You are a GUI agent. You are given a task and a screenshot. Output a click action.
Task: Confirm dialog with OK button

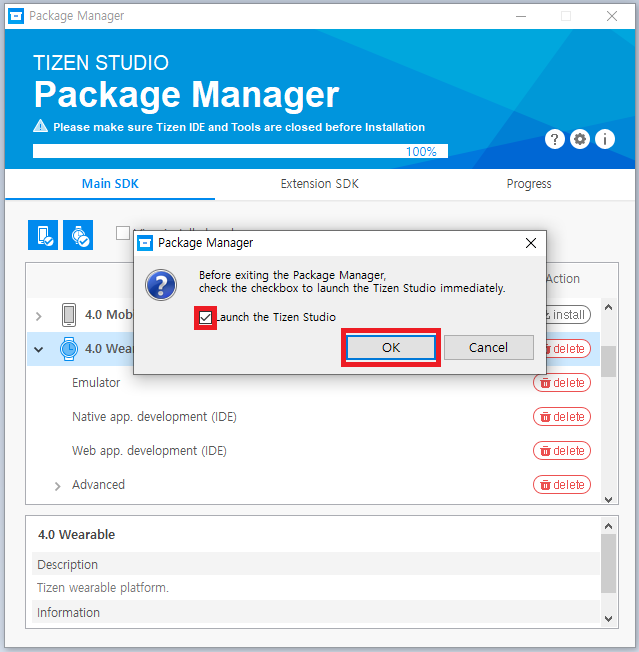tap(391, 348)
